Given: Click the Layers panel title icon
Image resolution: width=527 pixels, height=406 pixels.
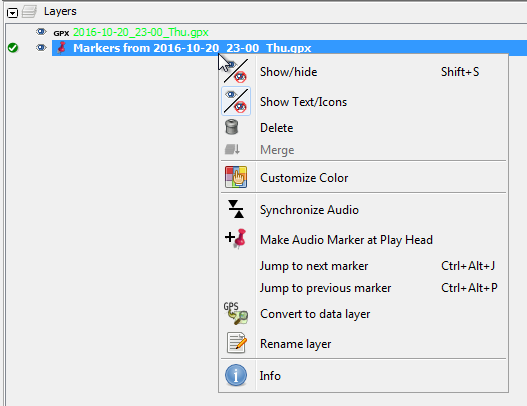Looking at the screenshot, I should click(30, 12).
